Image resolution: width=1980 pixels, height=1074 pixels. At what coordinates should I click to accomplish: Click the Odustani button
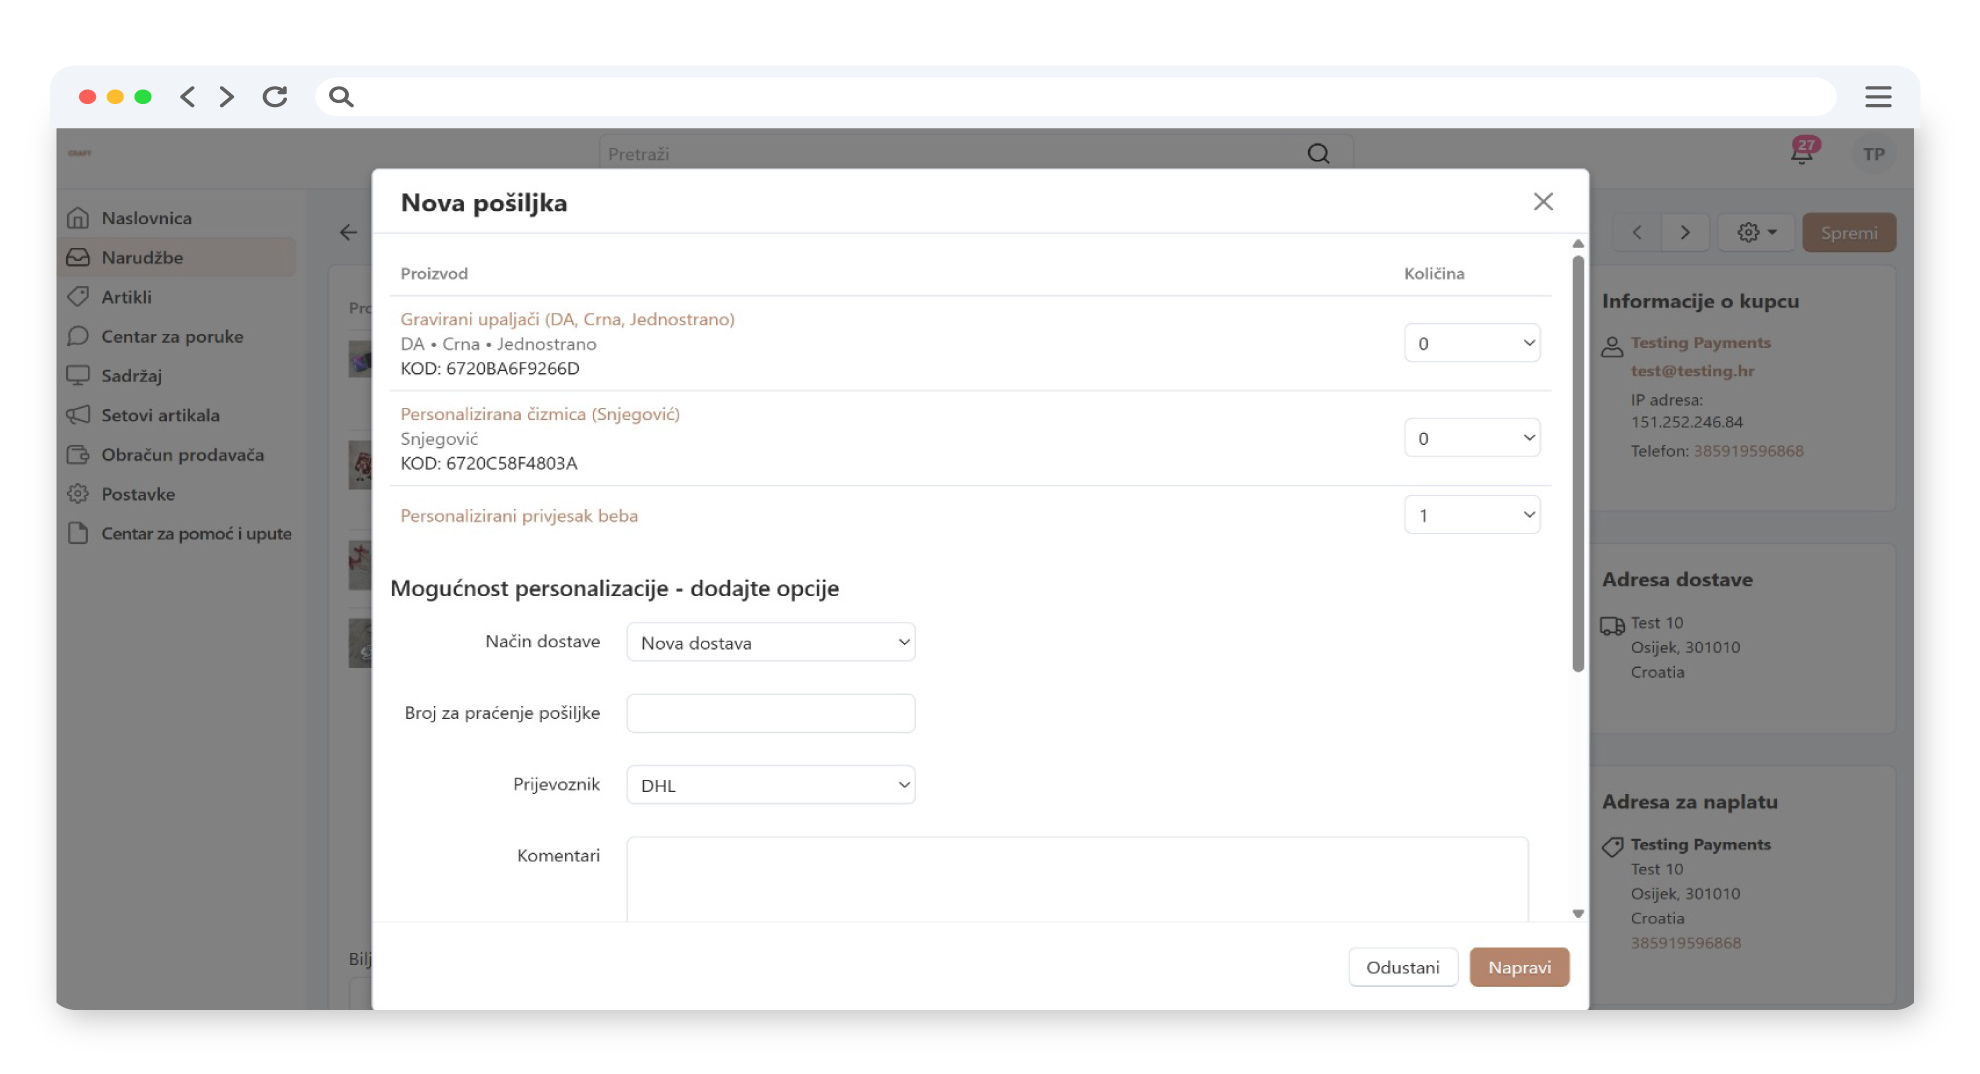point(1402,967)
